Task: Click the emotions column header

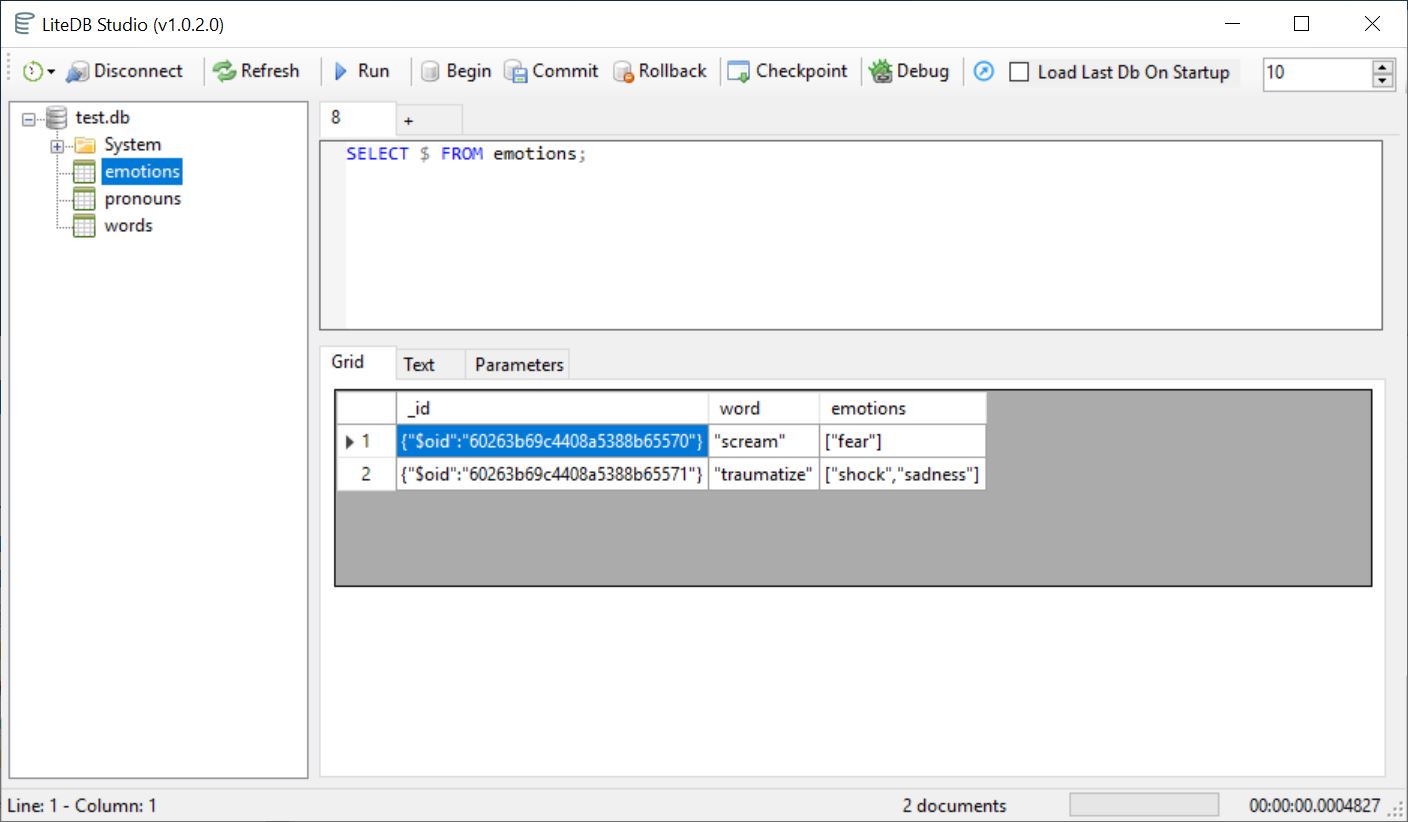Action: tap(903, 408)
